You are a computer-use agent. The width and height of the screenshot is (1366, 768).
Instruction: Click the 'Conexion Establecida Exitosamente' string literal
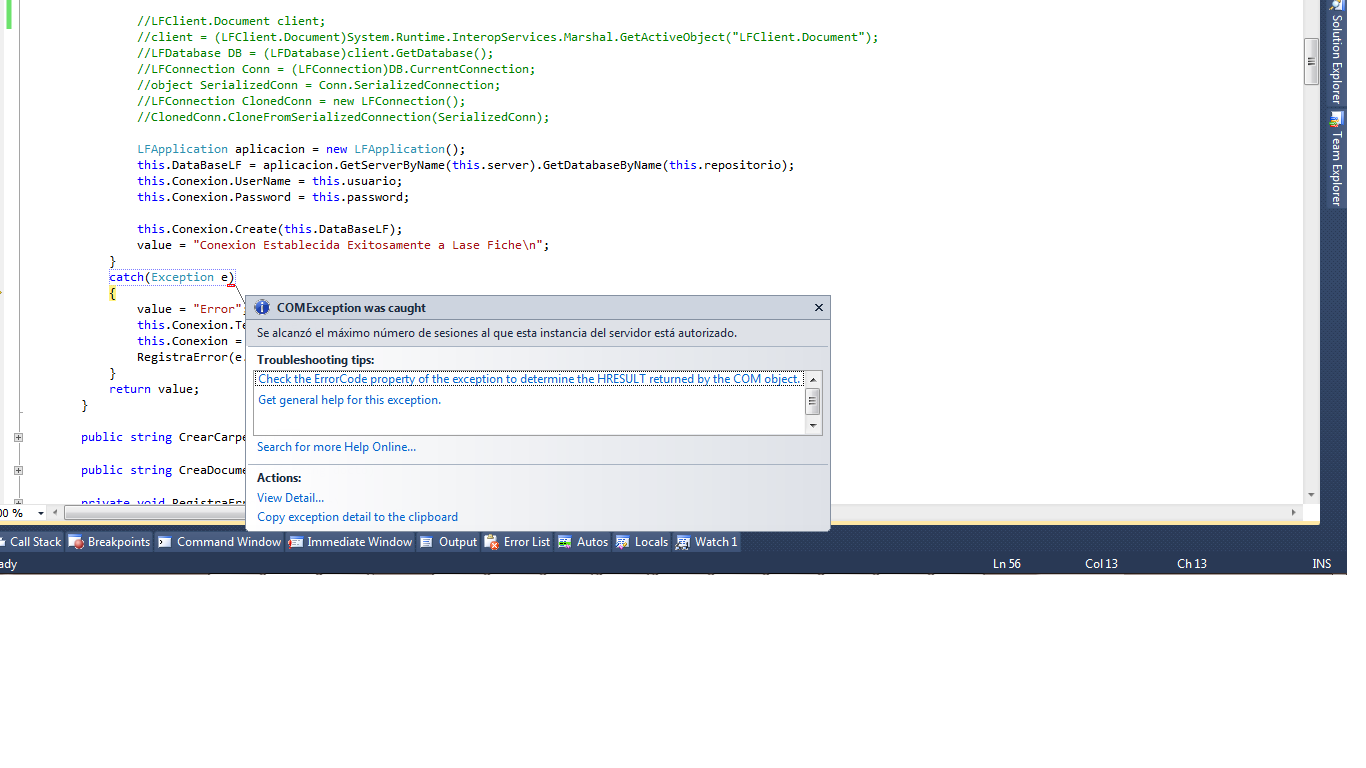(368, 245)
